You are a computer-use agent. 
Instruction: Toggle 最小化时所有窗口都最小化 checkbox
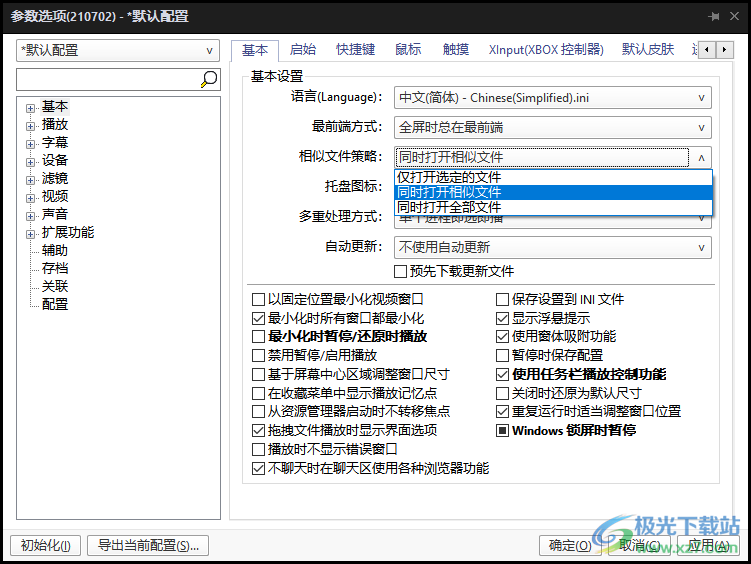(259, 318)
